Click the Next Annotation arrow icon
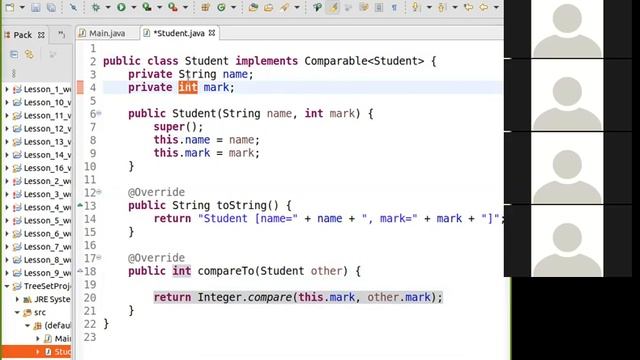Viewport: 640px width, 360px height. (x=416, y=7)
